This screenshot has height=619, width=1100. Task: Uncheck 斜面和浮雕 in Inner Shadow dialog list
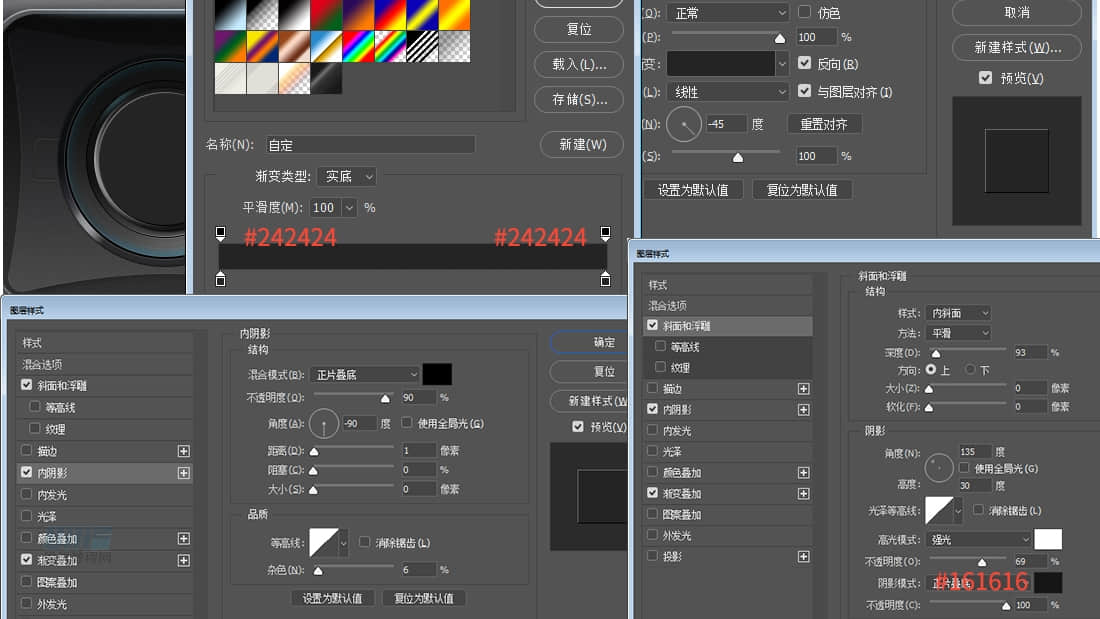click(x=27, y=385)
